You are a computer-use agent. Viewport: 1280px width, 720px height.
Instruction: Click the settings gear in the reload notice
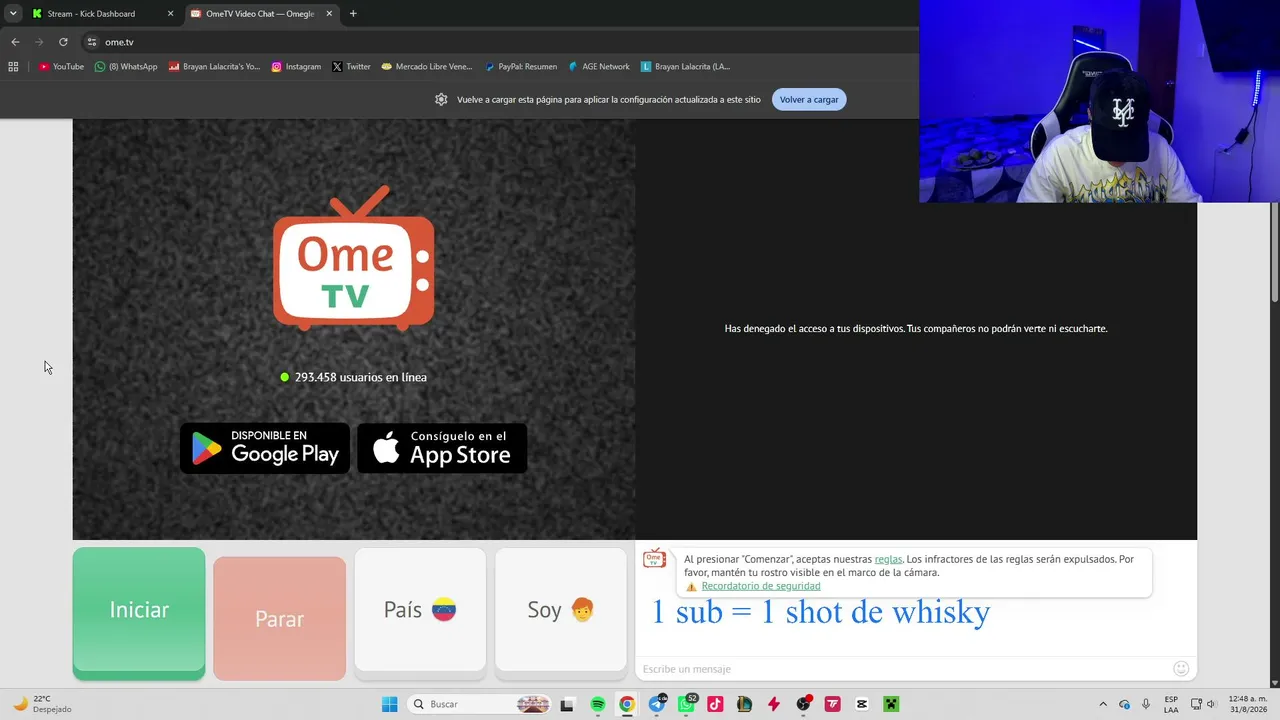tap(441, 100)
